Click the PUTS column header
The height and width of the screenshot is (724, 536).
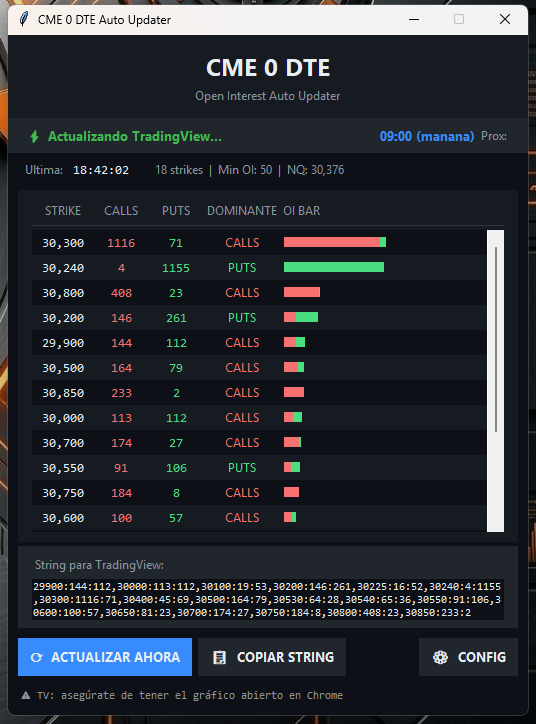tap(176, 211)
